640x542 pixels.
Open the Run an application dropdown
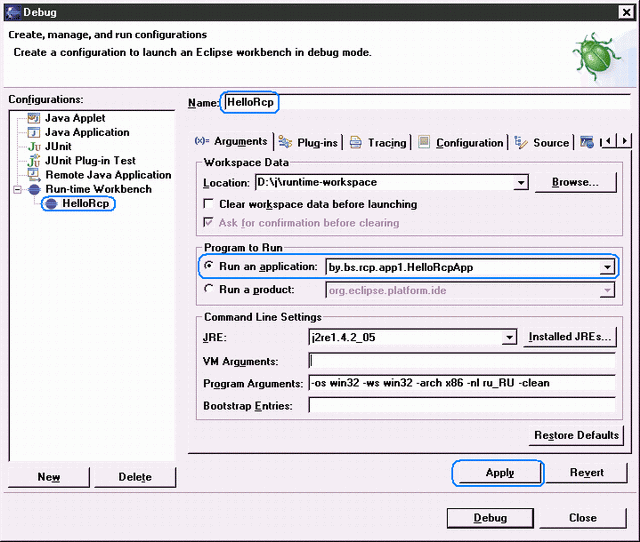pyautogui.click(x=607, y=267)
